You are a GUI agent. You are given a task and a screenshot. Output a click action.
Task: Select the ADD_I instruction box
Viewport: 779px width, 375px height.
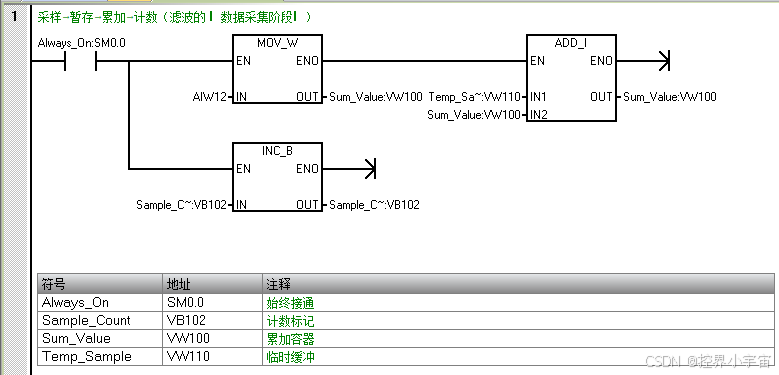click(x=571, y=78)
